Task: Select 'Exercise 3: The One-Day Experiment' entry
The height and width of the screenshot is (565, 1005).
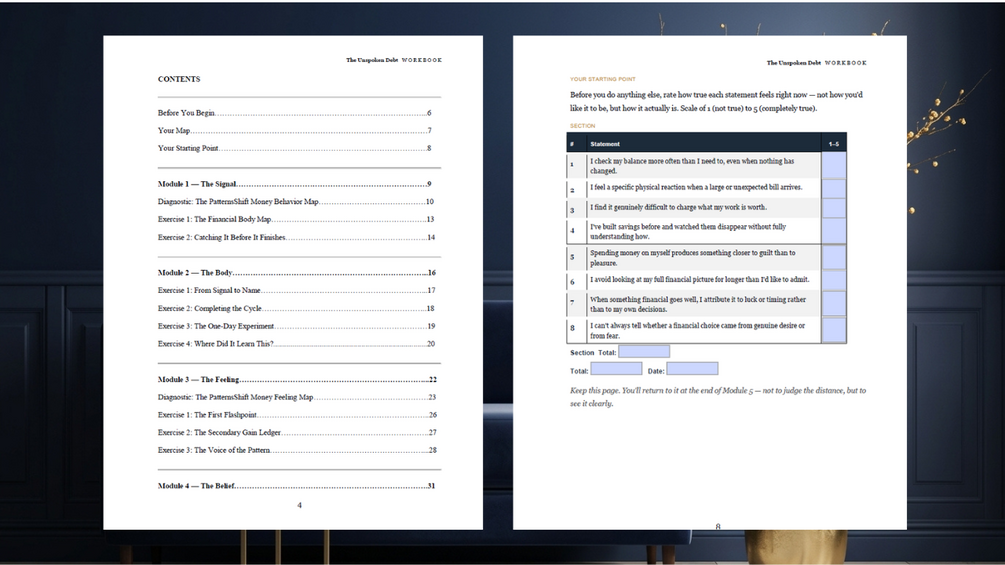Action: click(x=296, y=326)
